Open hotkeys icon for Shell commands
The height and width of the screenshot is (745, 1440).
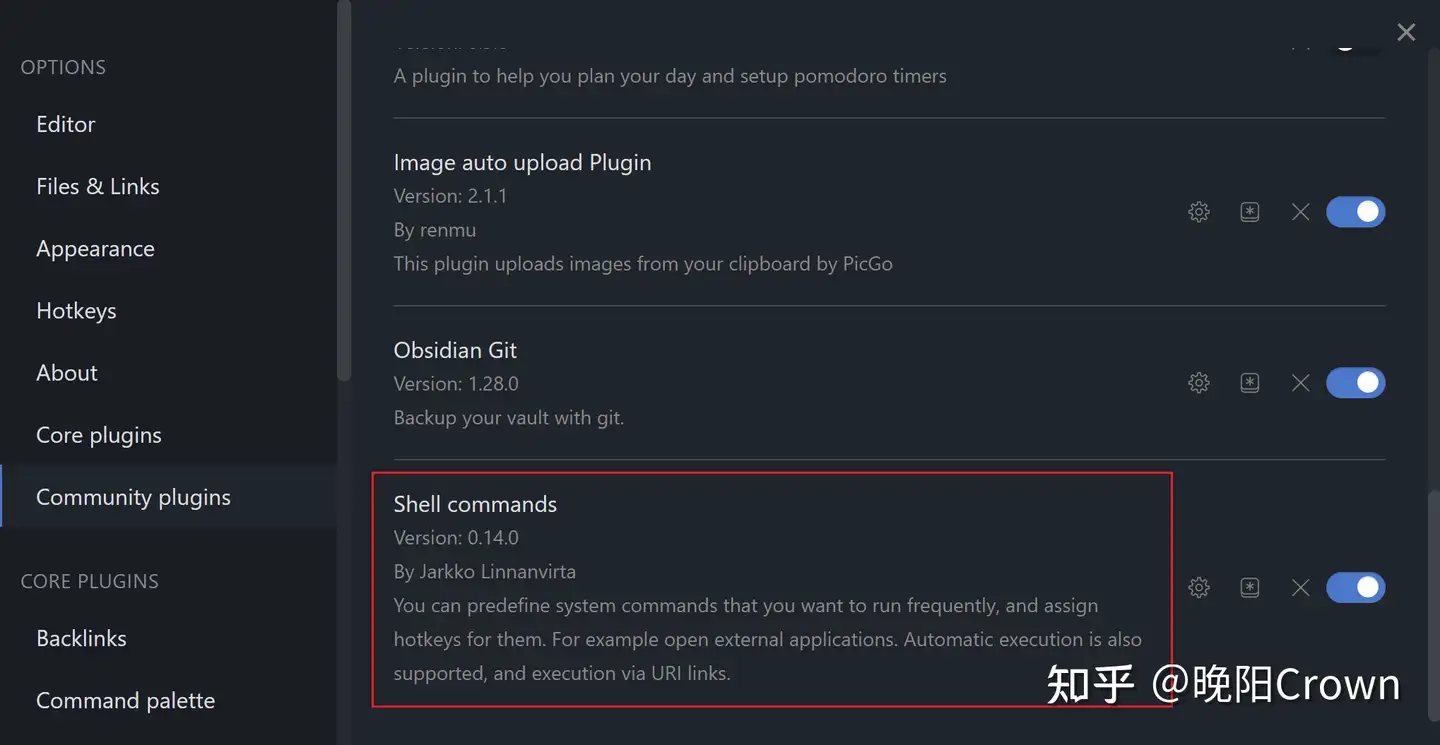tap(1250, 588)
